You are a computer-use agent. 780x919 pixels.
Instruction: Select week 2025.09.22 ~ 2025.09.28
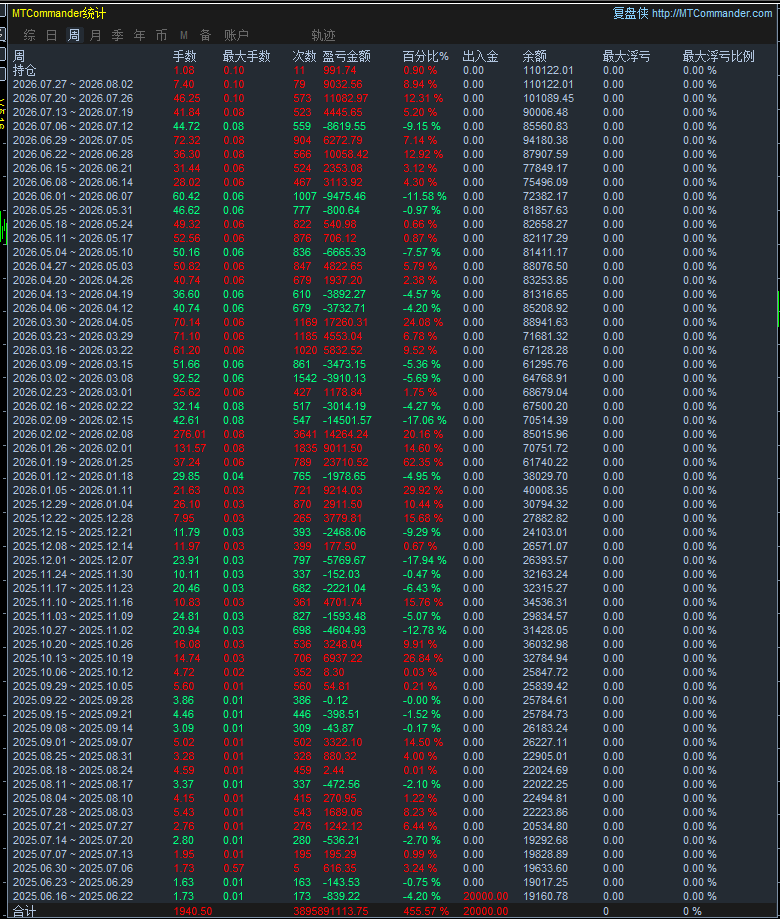(x=73, y=700)
